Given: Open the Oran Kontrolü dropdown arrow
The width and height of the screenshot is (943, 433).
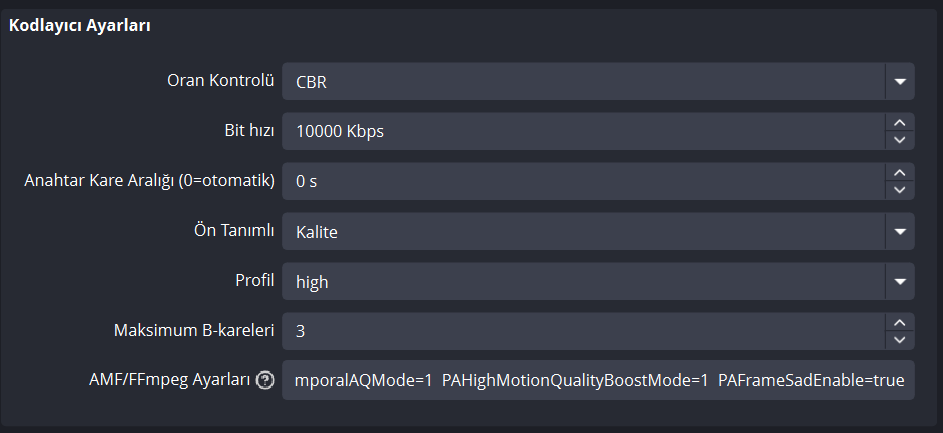Looking at the screenshot, I should pyautogui.click(x=899, y=81).
